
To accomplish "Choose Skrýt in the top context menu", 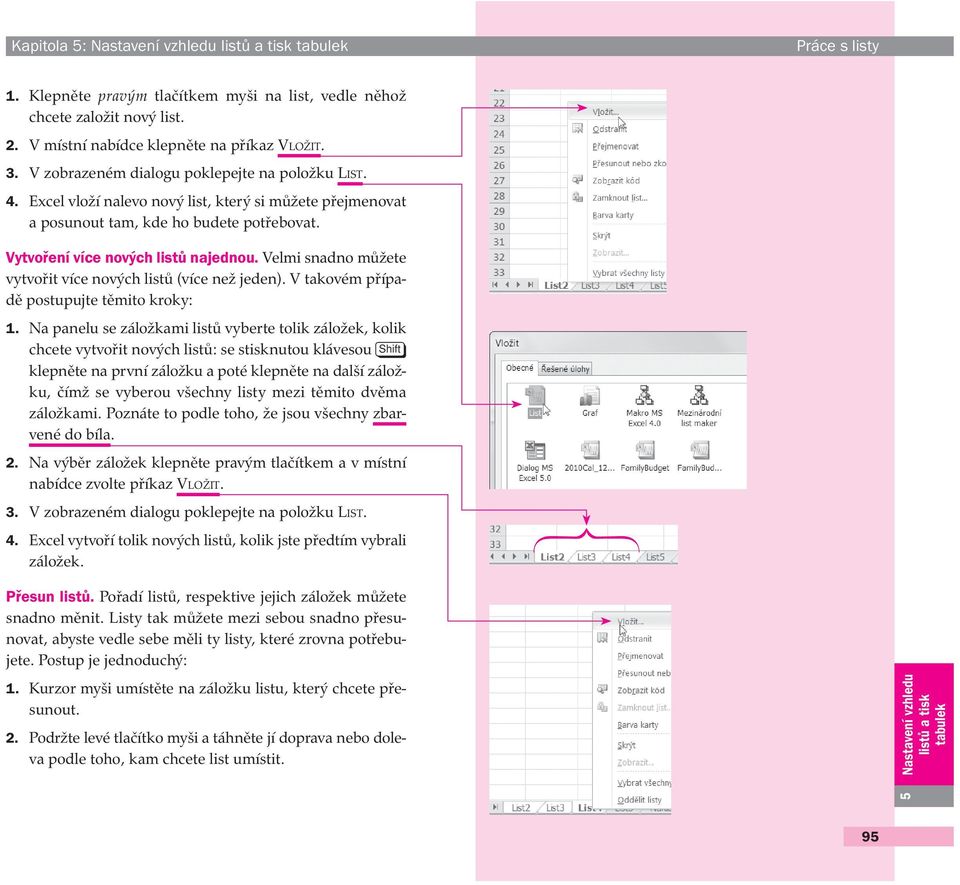I will [601, 236].
